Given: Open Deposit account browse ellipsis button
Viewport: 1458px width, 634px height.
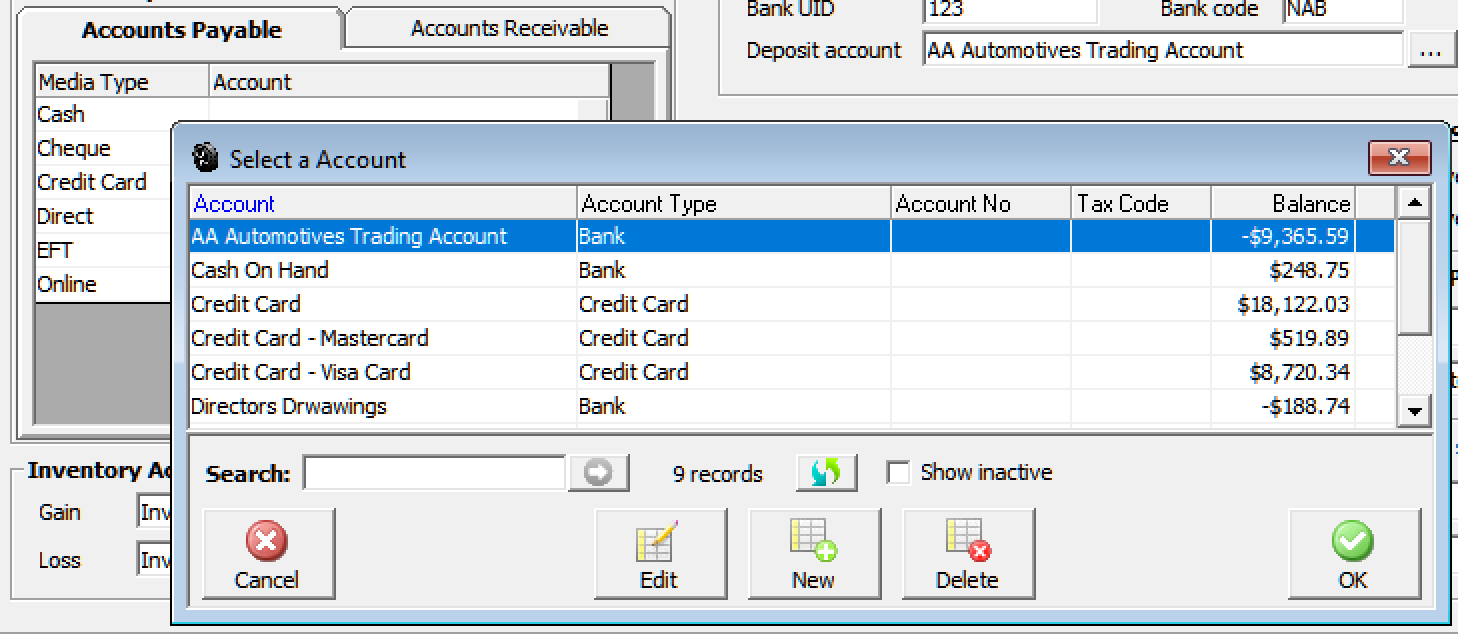Looking at the screenshot, I should tap(1431, 50).
